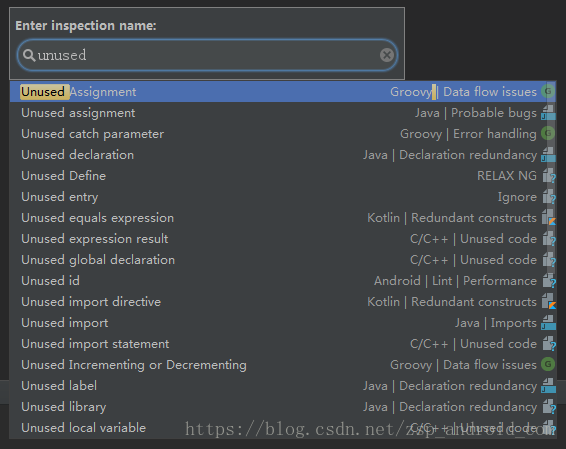Choose the Unused import Java inspection
Screen dimensions: 566x449
coord(283,322)
